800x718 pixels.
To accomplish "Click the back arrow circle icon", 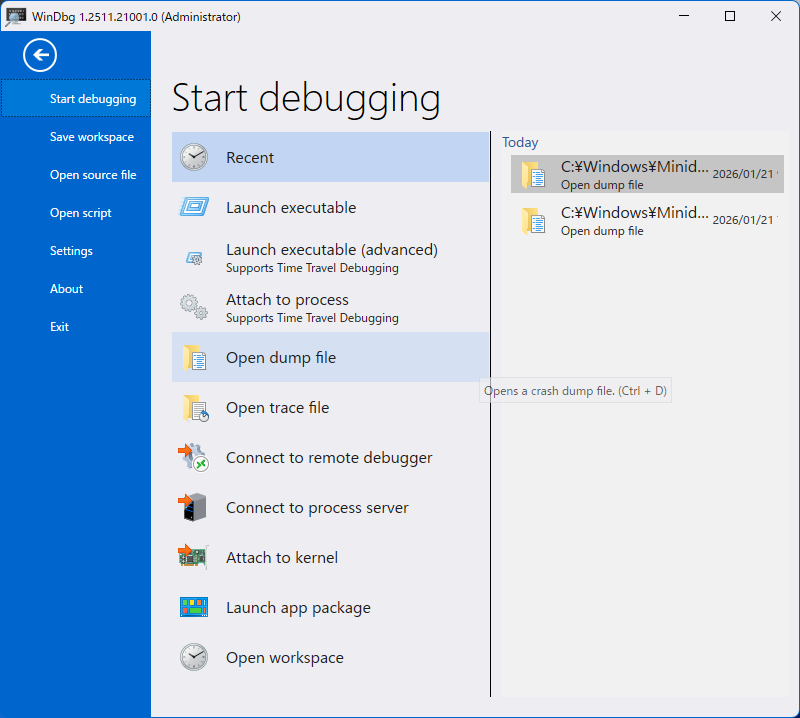I will tap(41, 55).
